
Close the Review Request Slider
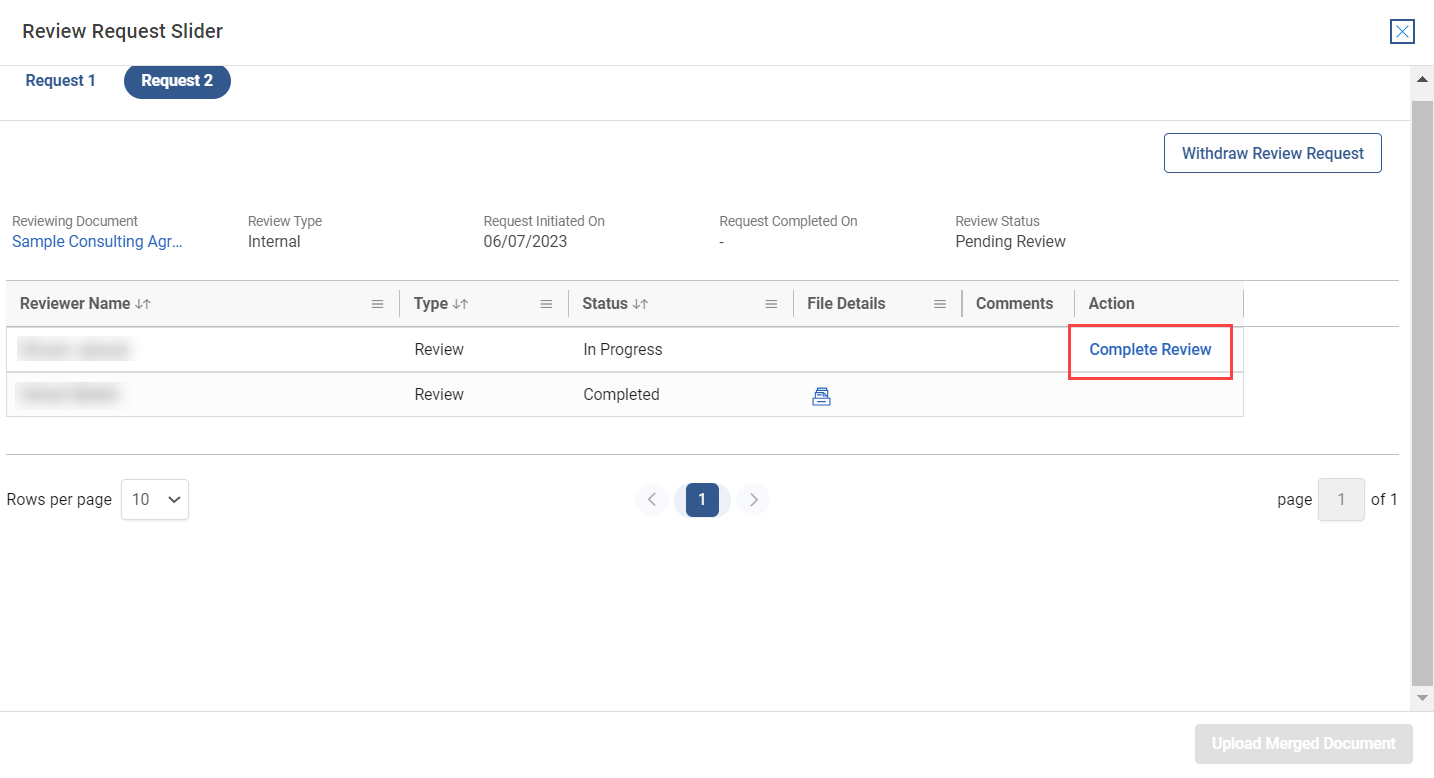(x=1402, y=32)
